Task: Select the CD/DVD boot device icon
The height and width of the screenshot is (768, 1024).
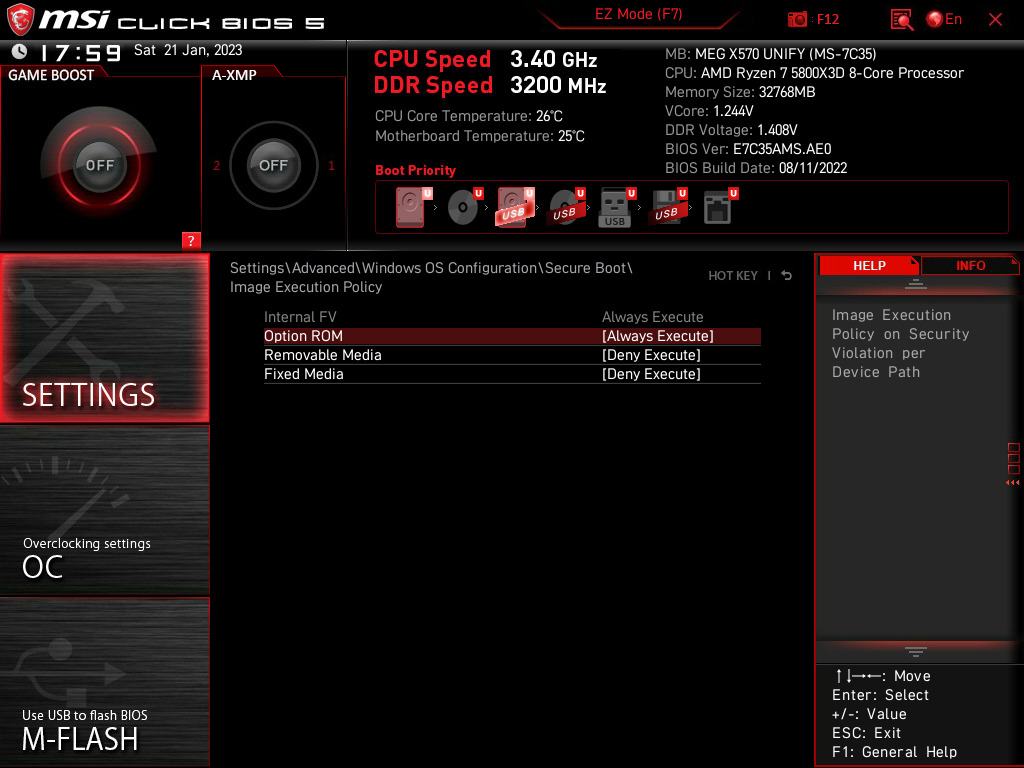Action: pyautogui.click(x=464, y=208)
